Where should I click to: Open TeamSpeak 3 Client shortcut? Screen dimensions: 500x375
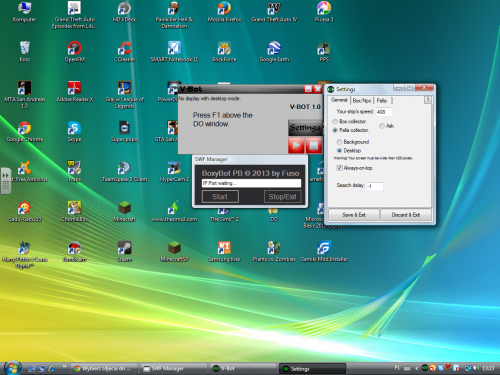tap(124, 172)
